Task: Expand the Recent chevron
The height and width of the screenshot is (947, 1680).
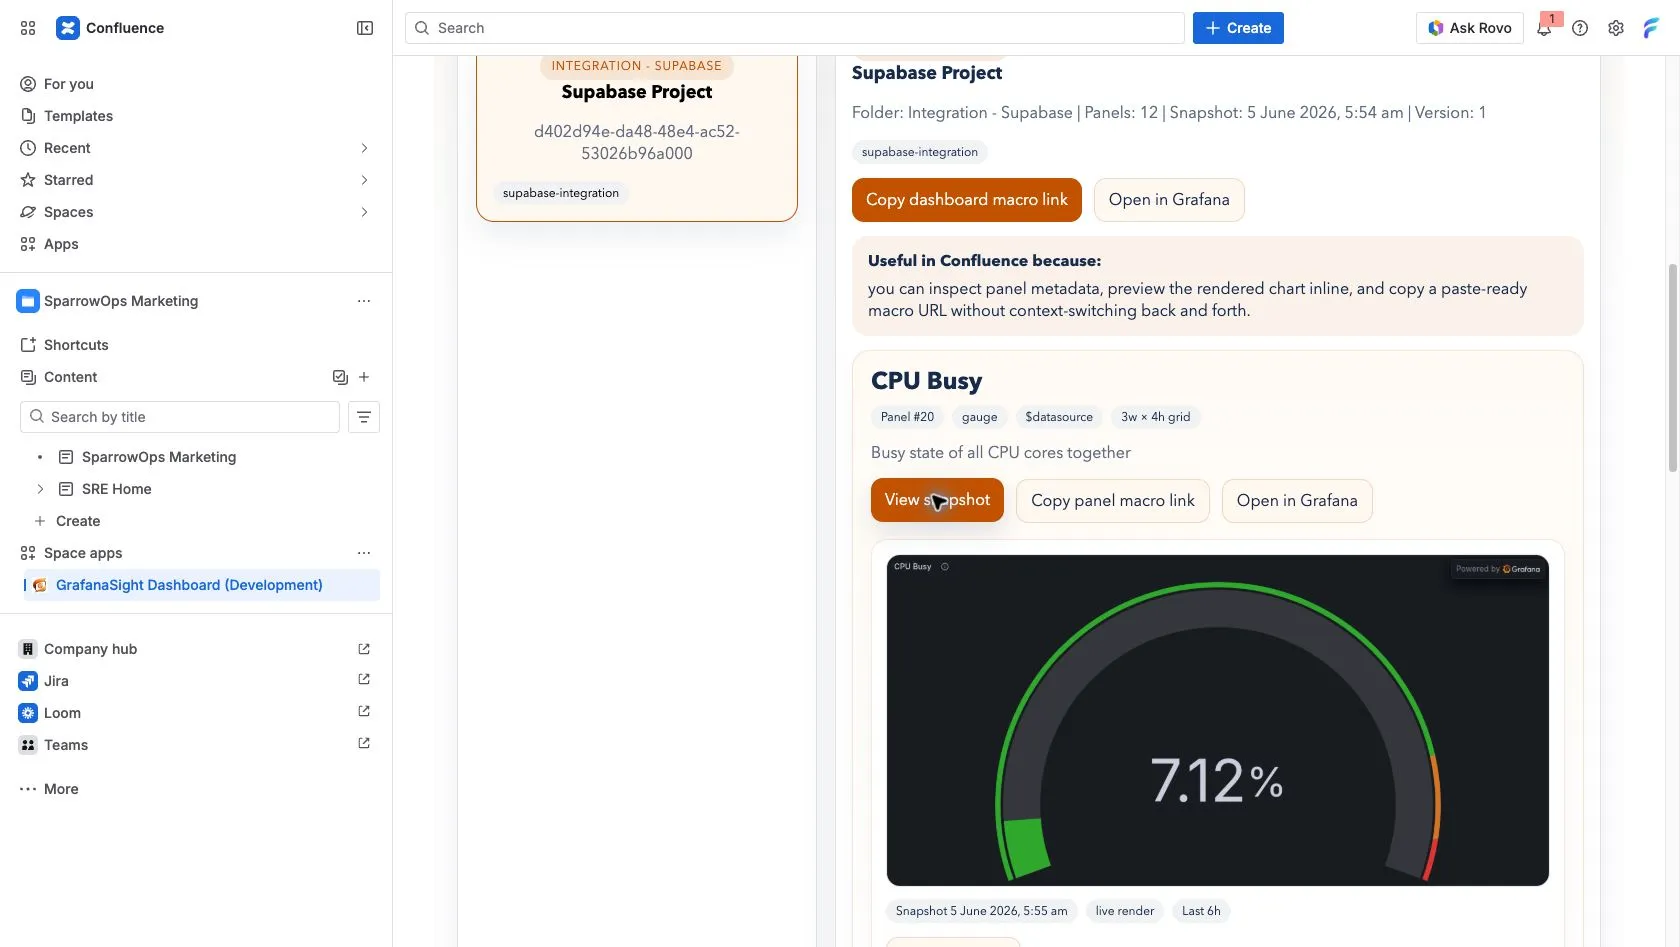Action: coord(364,148)
